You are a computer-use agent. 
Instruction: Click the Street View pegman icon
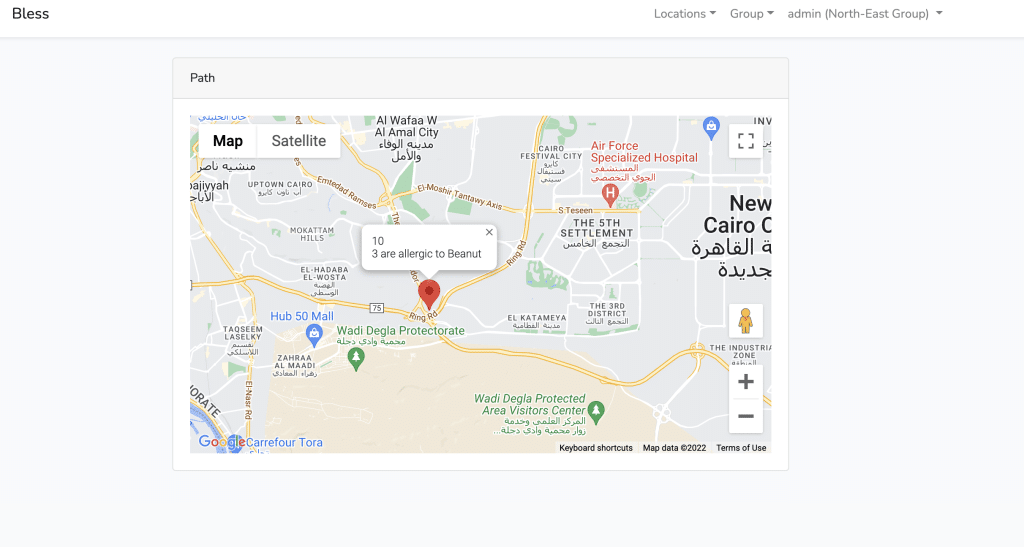746,320
